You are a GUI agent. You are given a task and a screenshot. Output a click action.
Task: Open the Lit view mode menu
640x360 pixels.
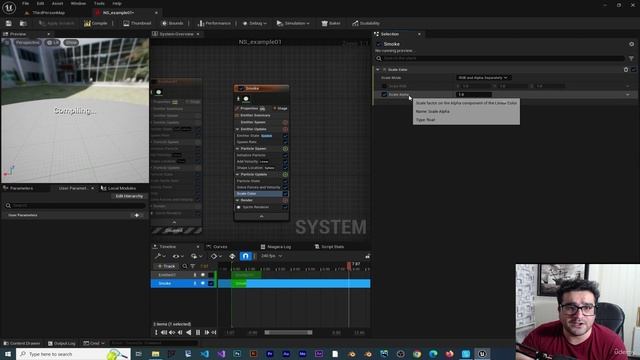[53, 42]
